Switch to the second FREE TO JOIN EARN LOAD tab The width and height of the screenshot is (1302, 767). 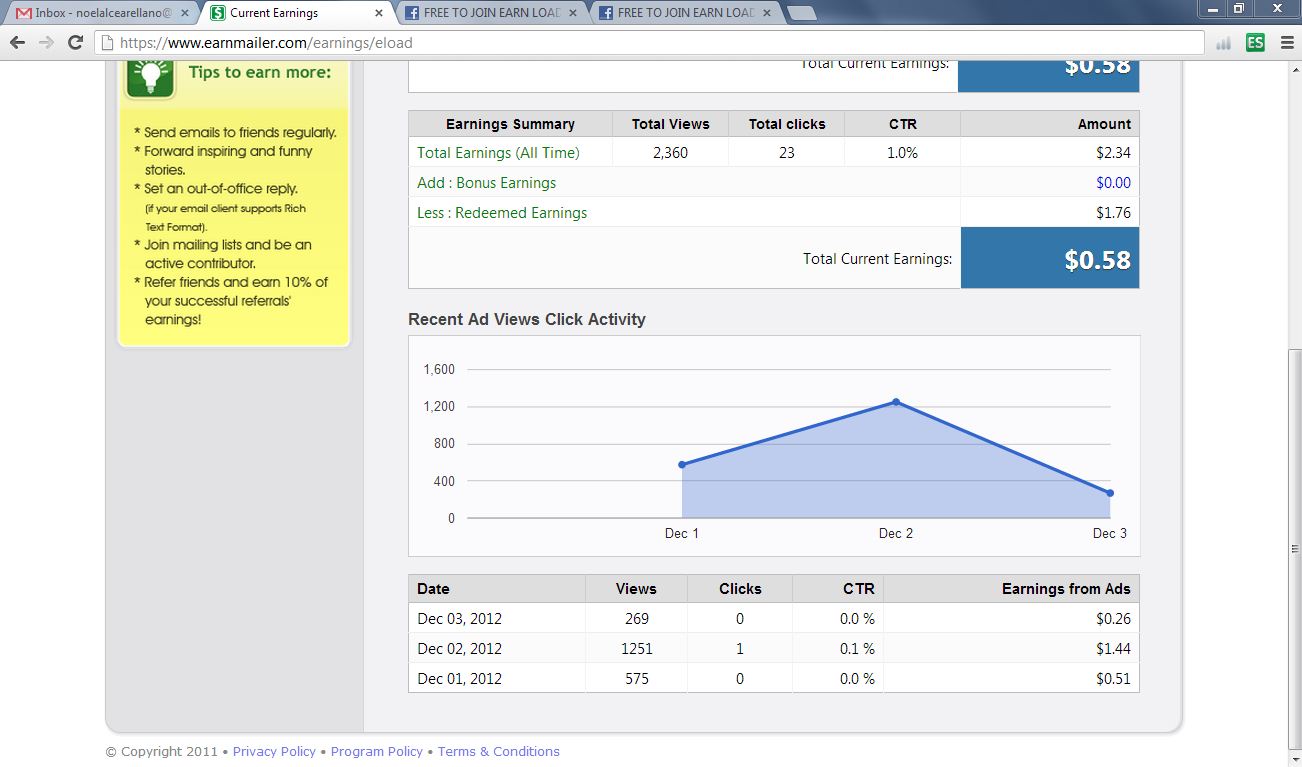coord(685,13)
